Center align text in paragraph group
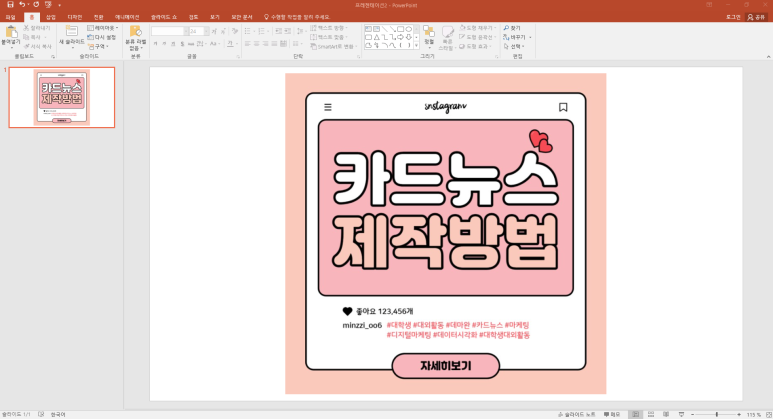773x419 pixels. (x=257, y=44)
